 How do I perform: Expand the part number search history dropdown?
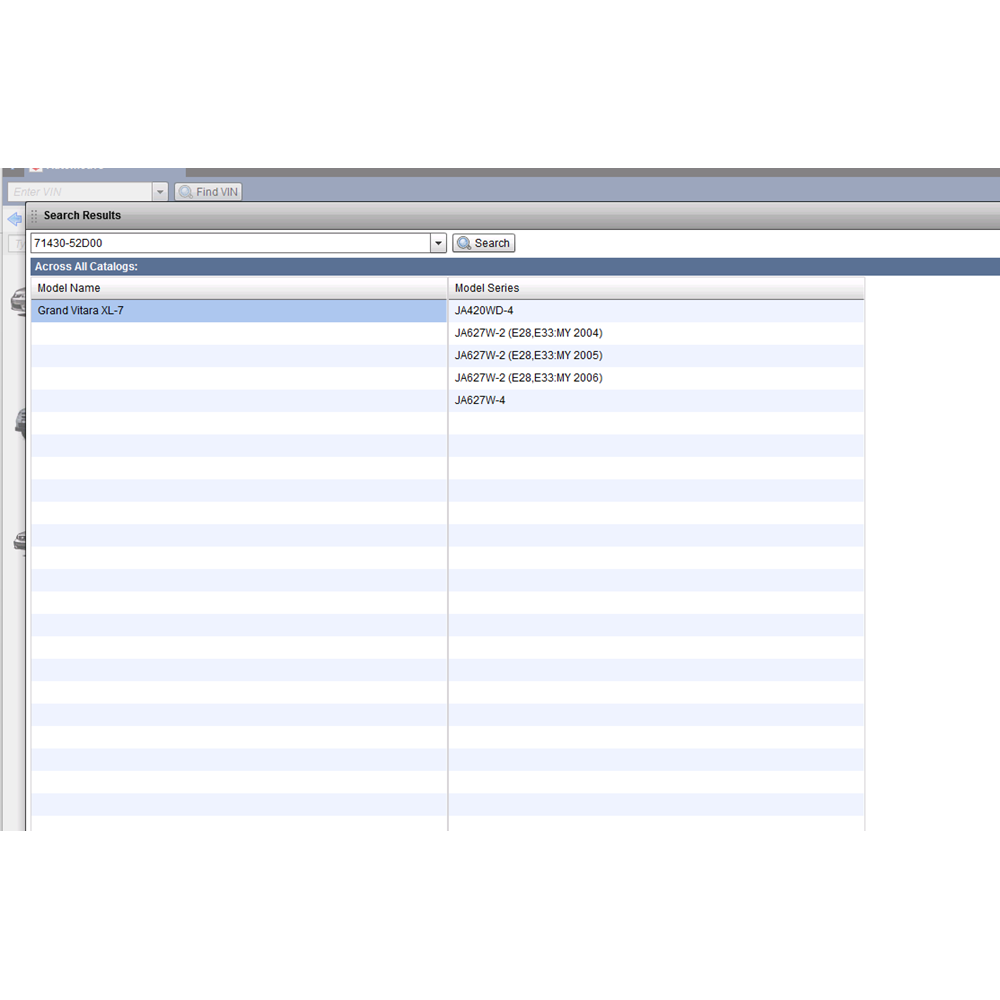(x=438, y=243)
